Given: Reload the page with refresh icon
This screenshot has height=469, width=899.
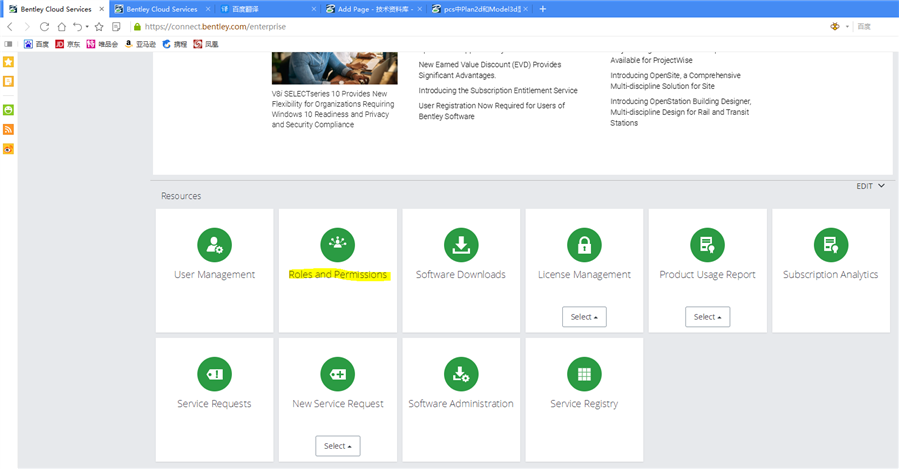Looking at the screenshot, I should pos(44,26).
